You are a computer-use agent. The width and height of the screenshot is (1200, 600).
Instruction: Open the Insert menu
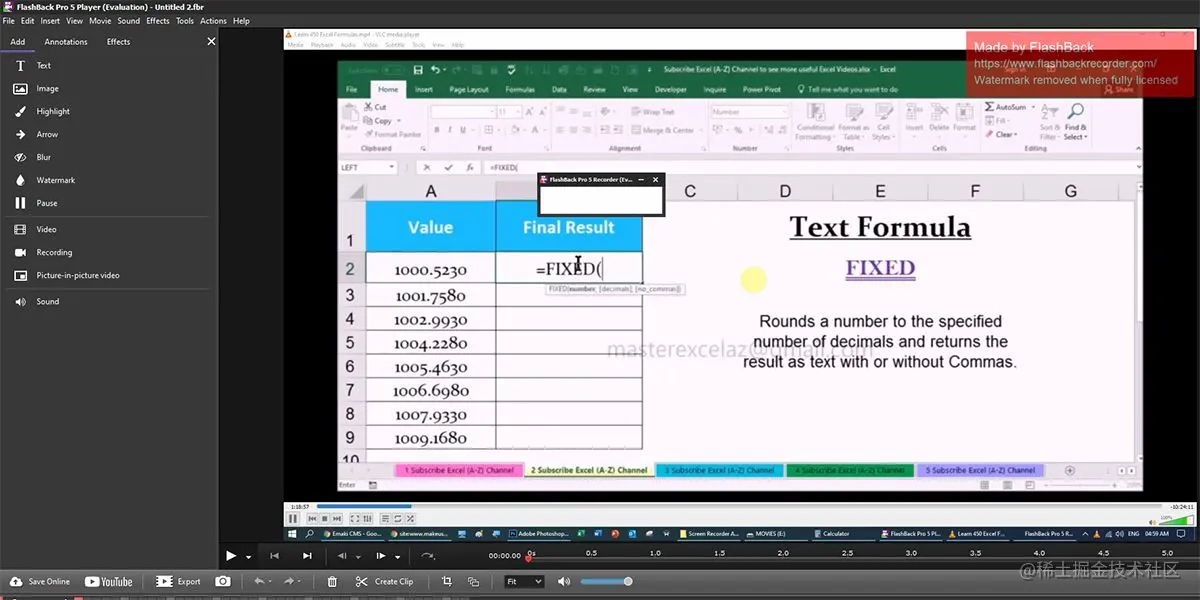point(50,21)
